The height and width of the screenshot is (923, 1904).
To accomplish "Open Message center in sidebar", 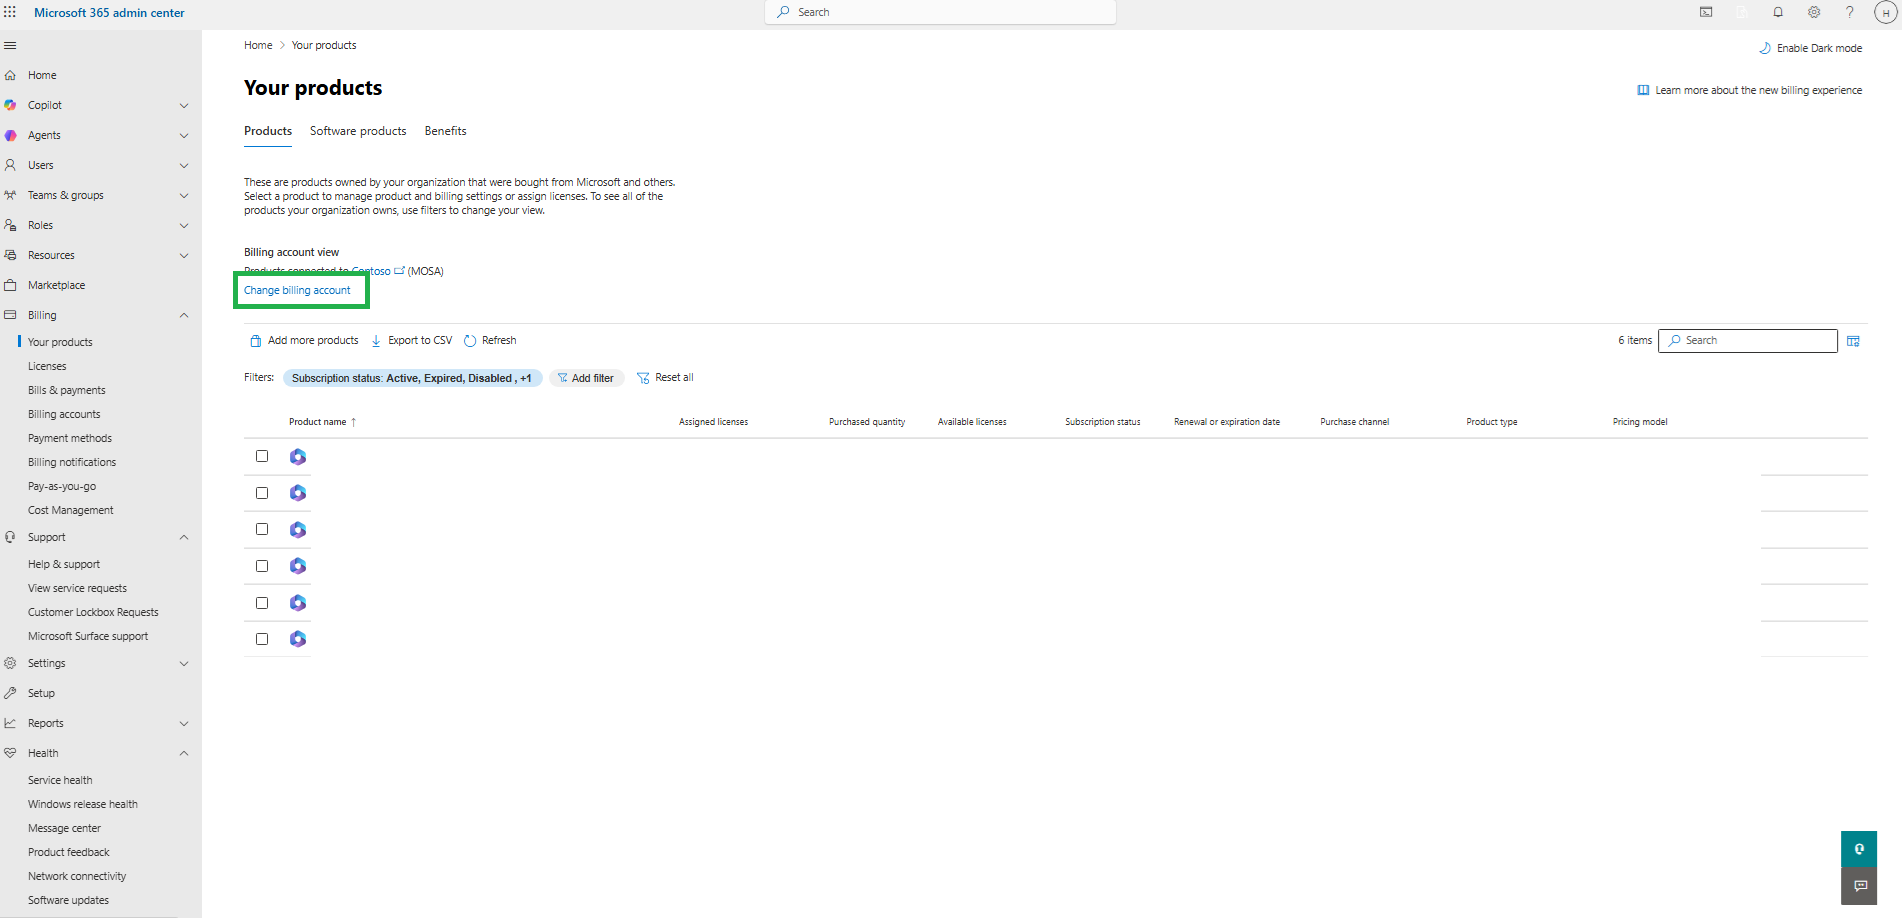I will (x=64, y=829).
